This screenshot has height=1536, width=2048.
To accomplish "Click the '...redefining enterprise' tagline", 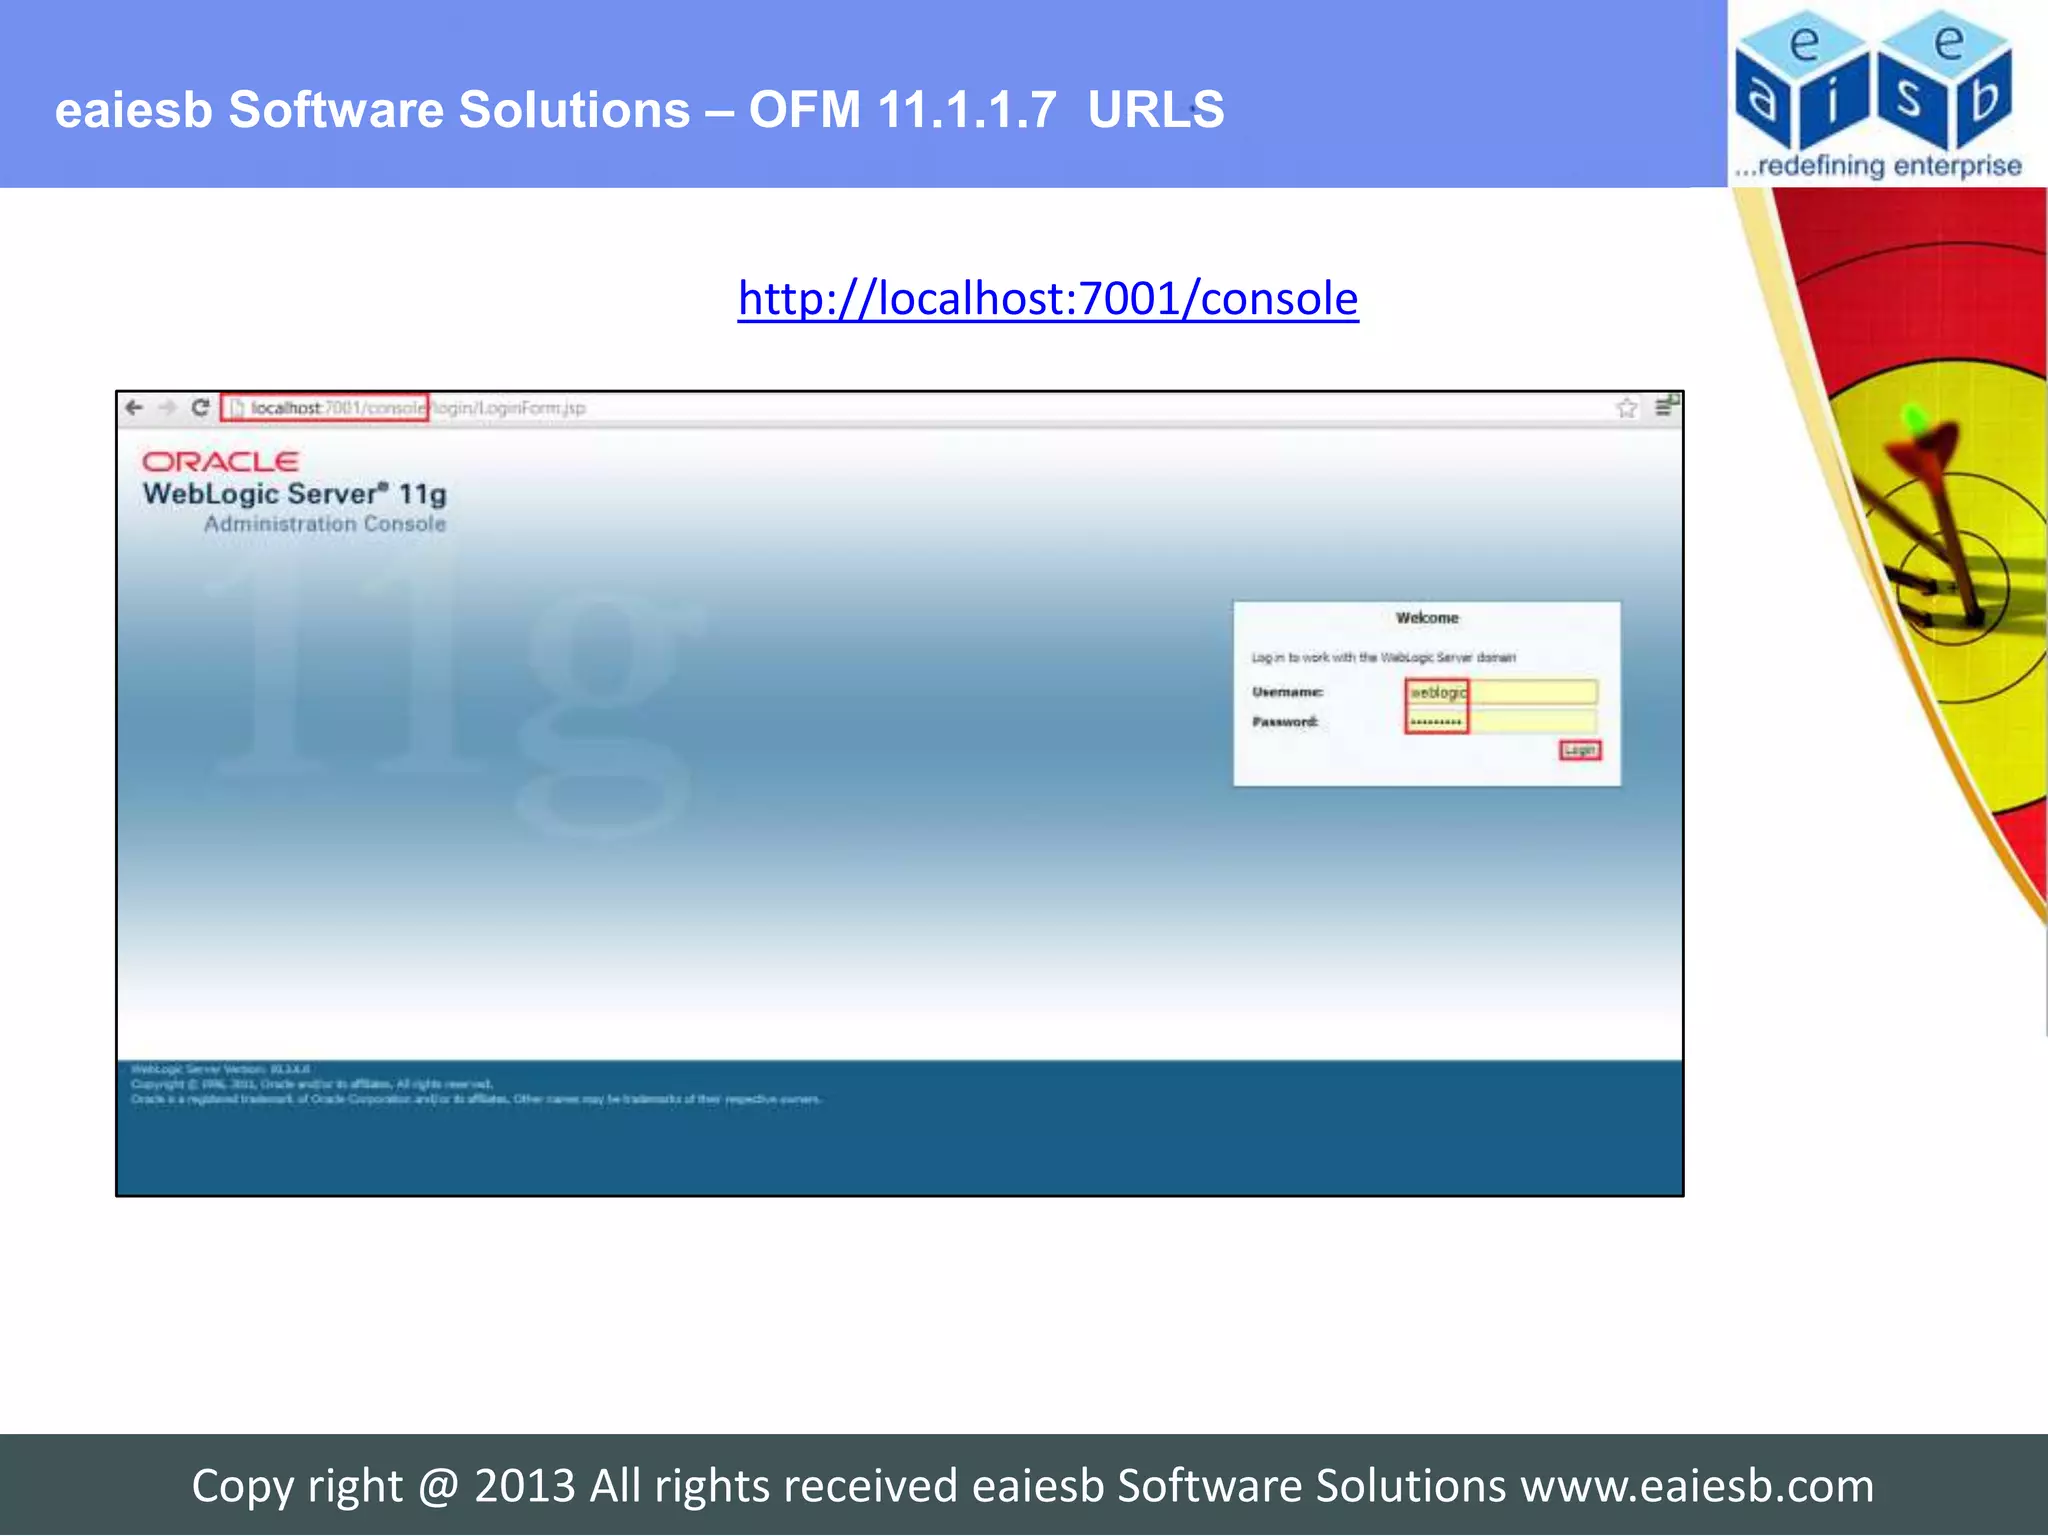I will 1878,166.
